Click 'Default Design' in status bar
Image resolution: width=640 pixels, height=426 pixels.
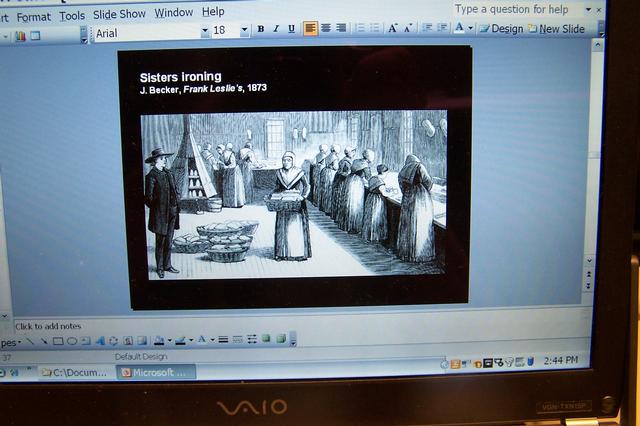pos(141,357)
